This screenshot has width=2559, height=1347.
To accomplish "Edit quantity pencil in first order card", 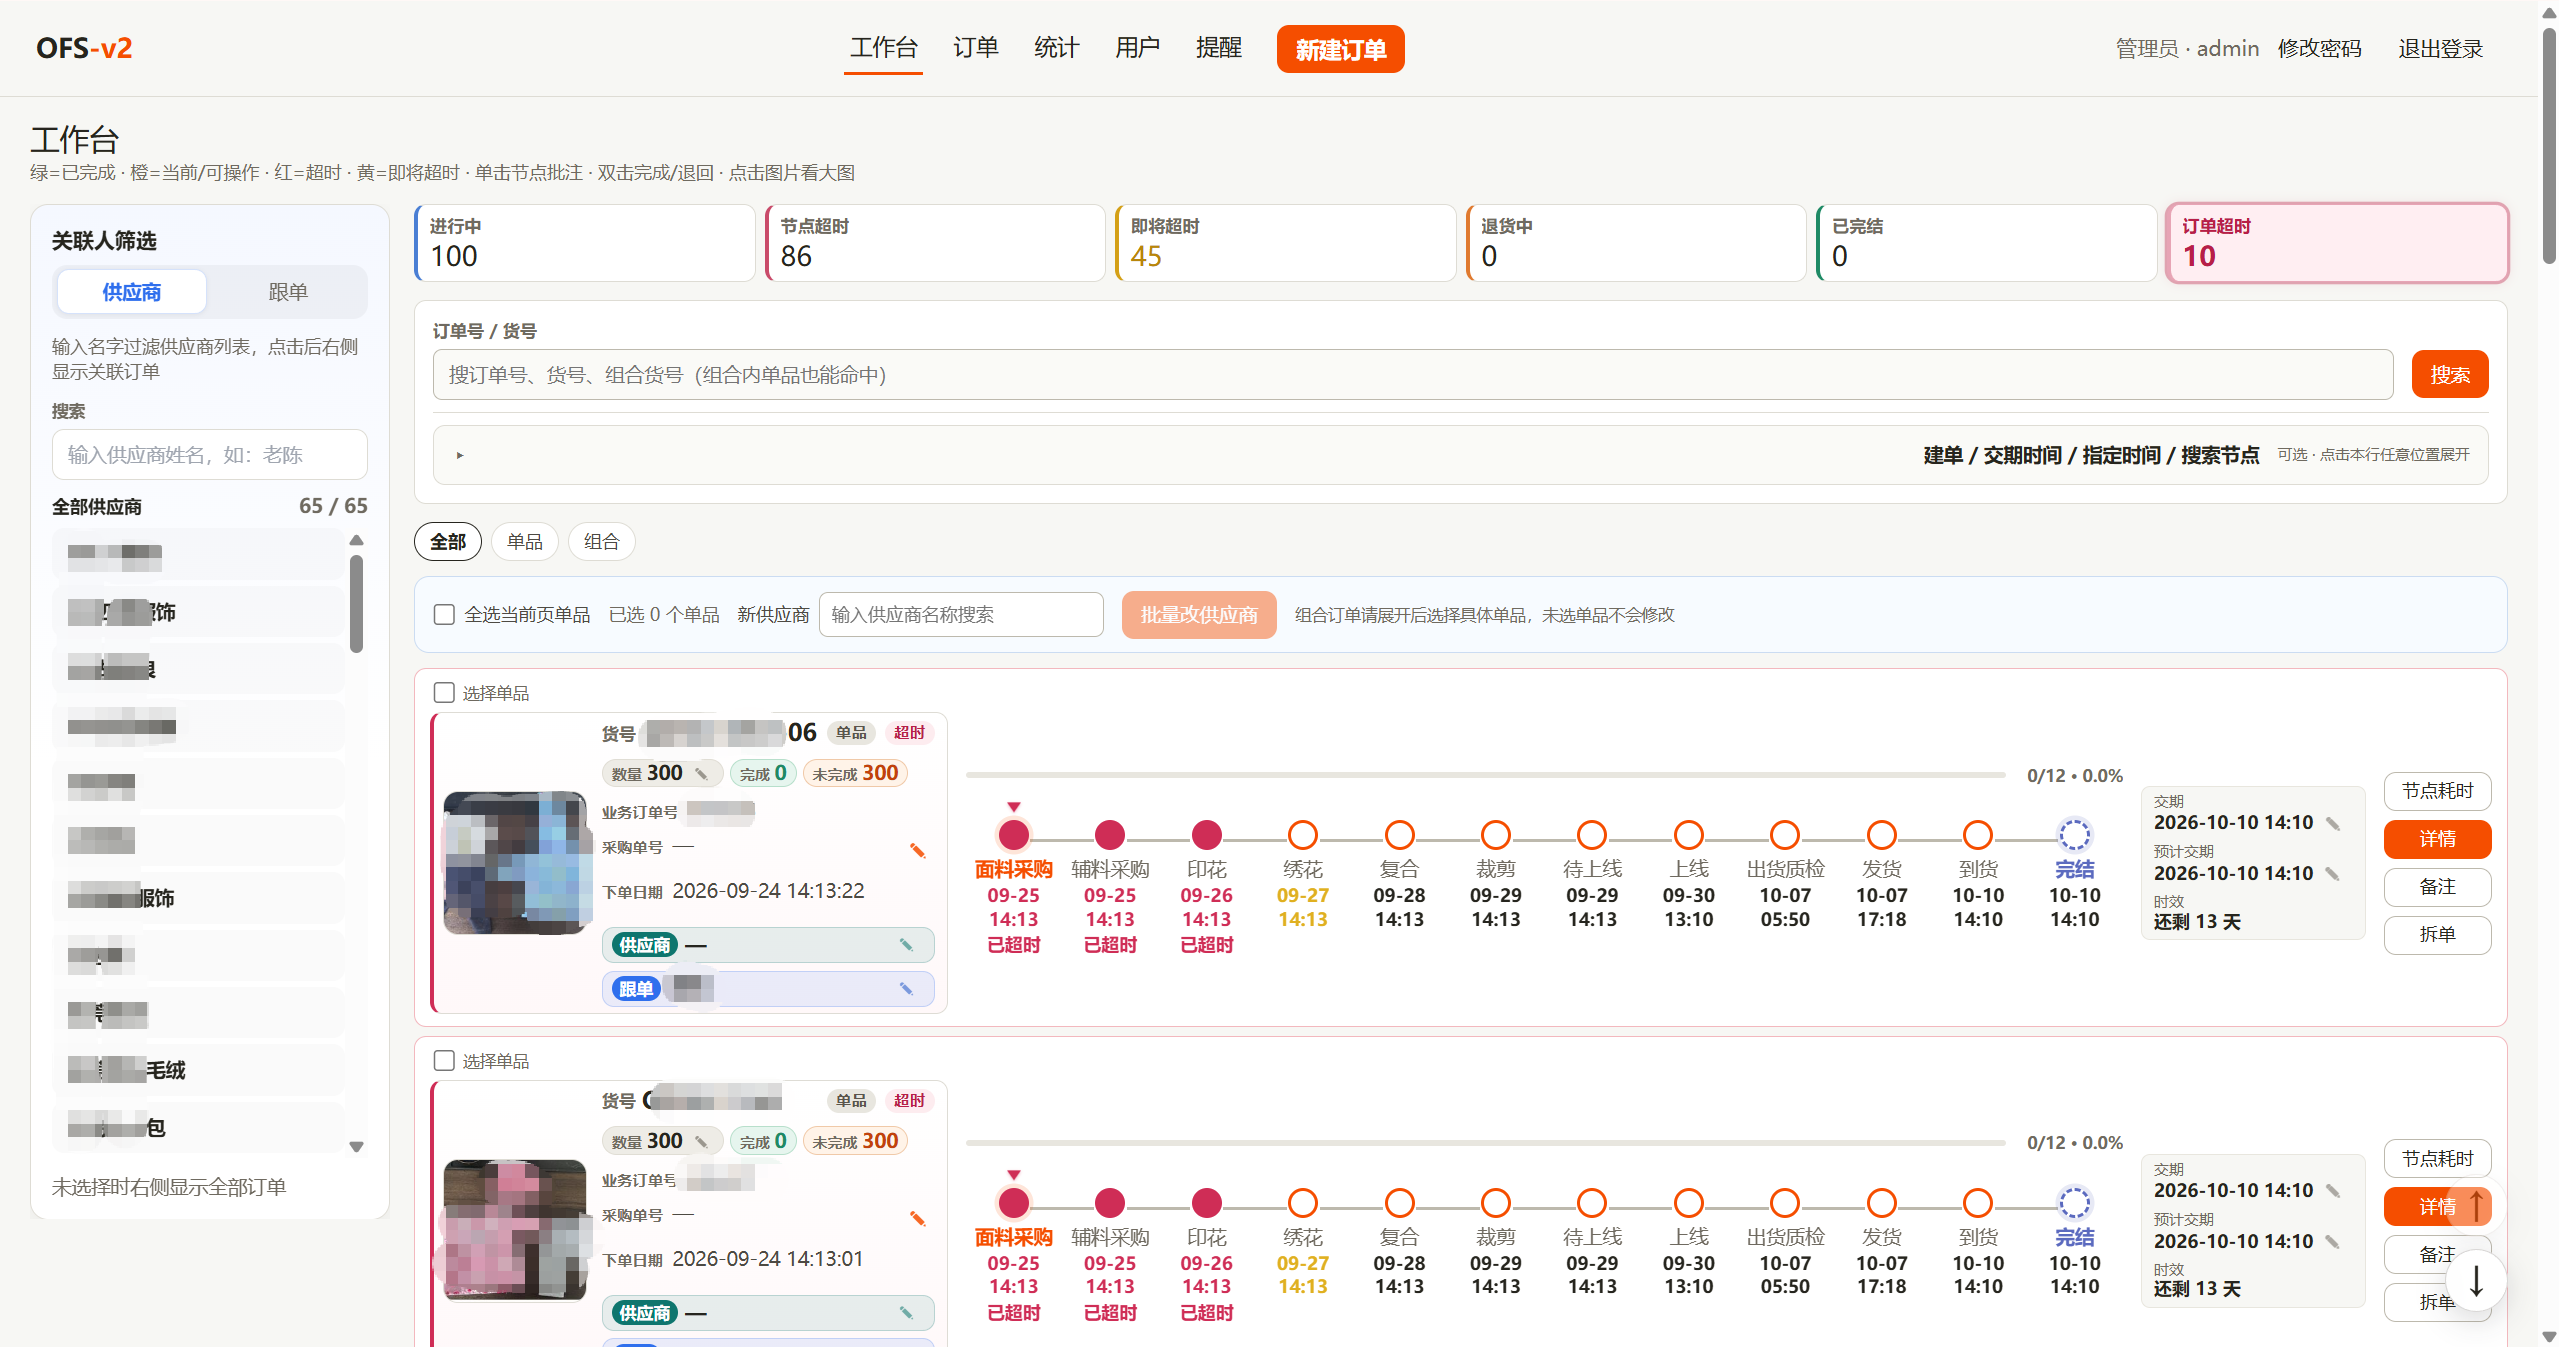I will (x=702, y=774).
